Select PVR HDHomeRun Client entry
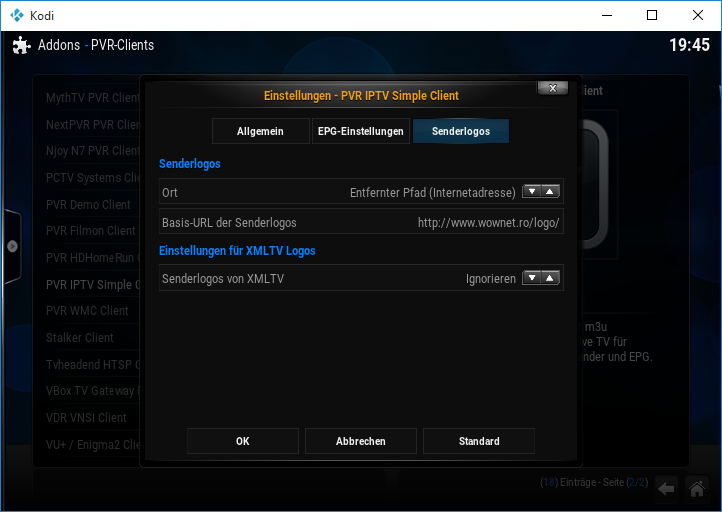 point(93,257)
